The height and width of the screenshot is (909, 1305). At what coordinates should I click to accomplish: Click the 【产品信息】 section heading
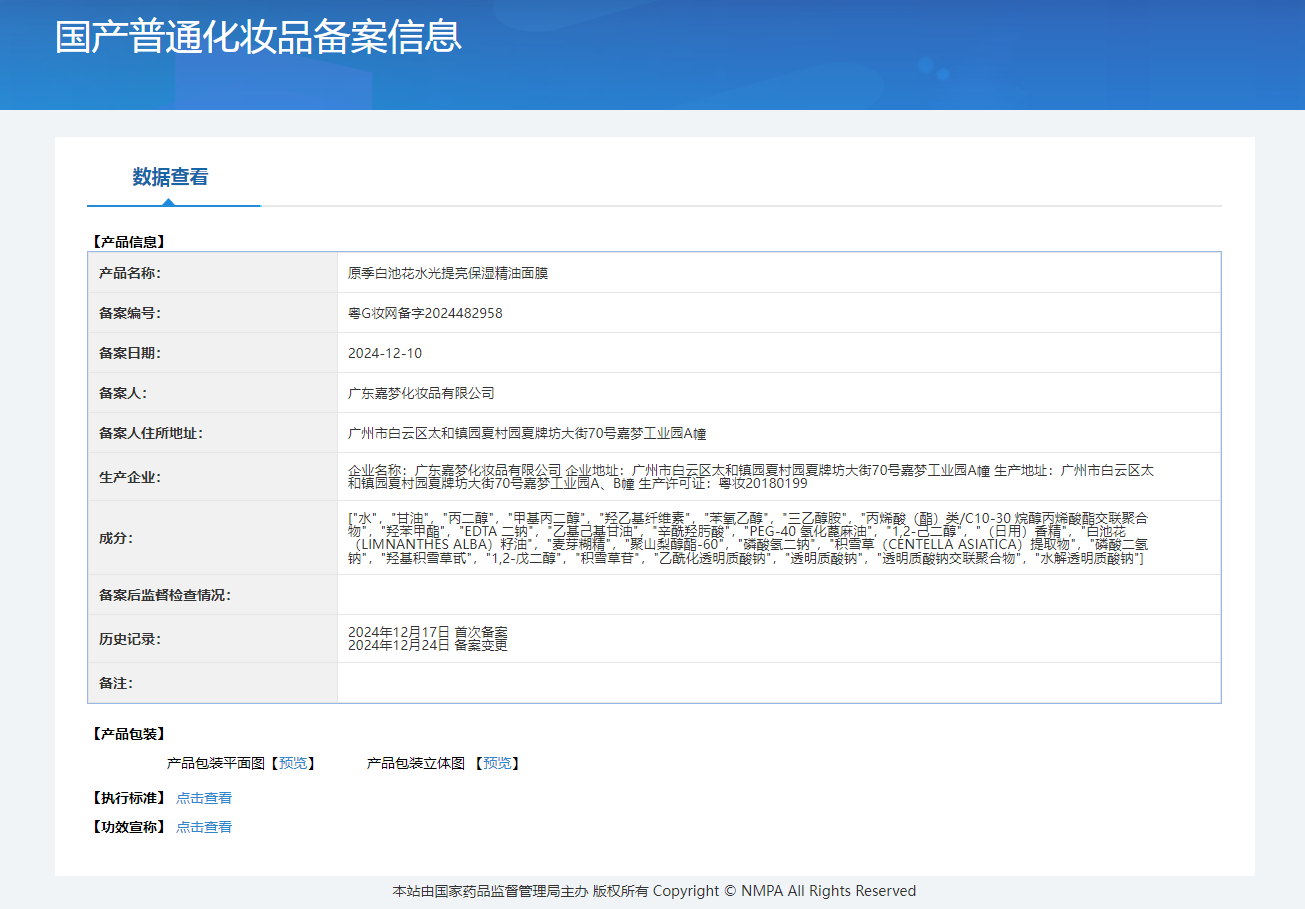click(128, 241)
